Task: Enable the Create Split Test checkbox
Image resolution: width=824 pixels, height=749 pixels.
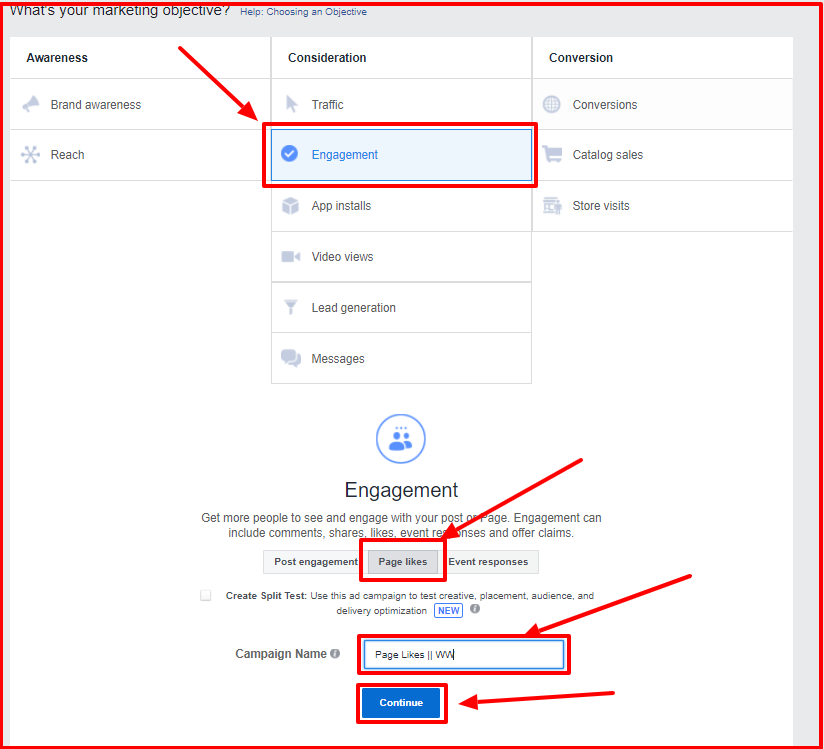Action: click(205, 595)
